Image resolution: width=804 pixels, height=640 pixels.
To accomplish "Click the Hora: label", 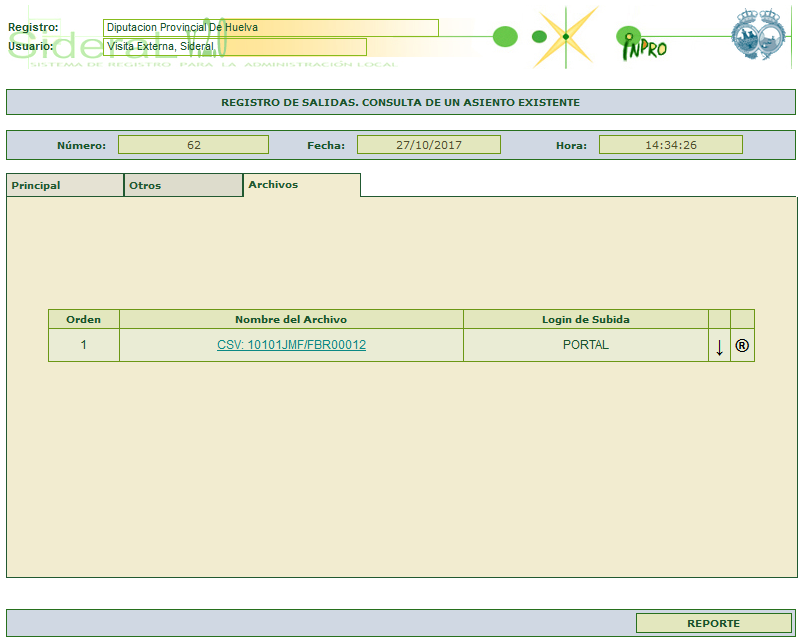I will pos(572,145).
